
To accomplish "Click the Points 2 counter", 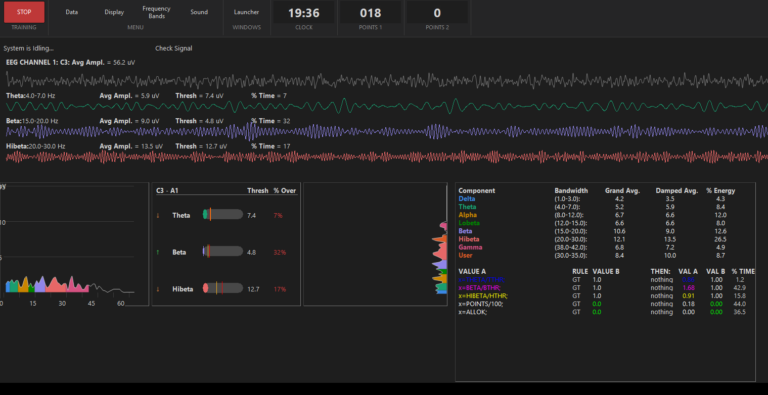I will pyautogui.click(x=437, y=13).
